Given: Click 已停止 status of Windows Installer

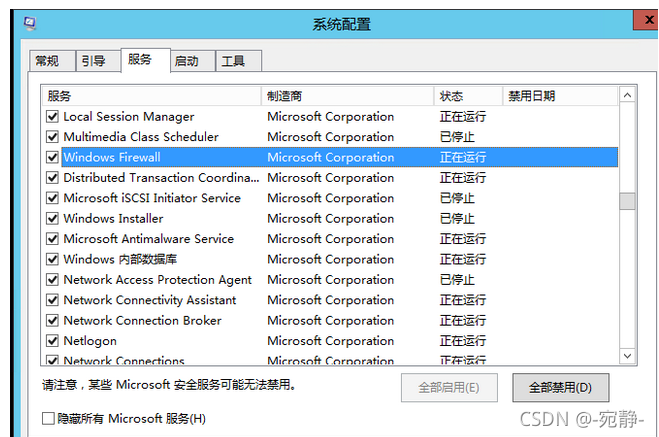Looking at the screenshot, I should click(457, 218).
